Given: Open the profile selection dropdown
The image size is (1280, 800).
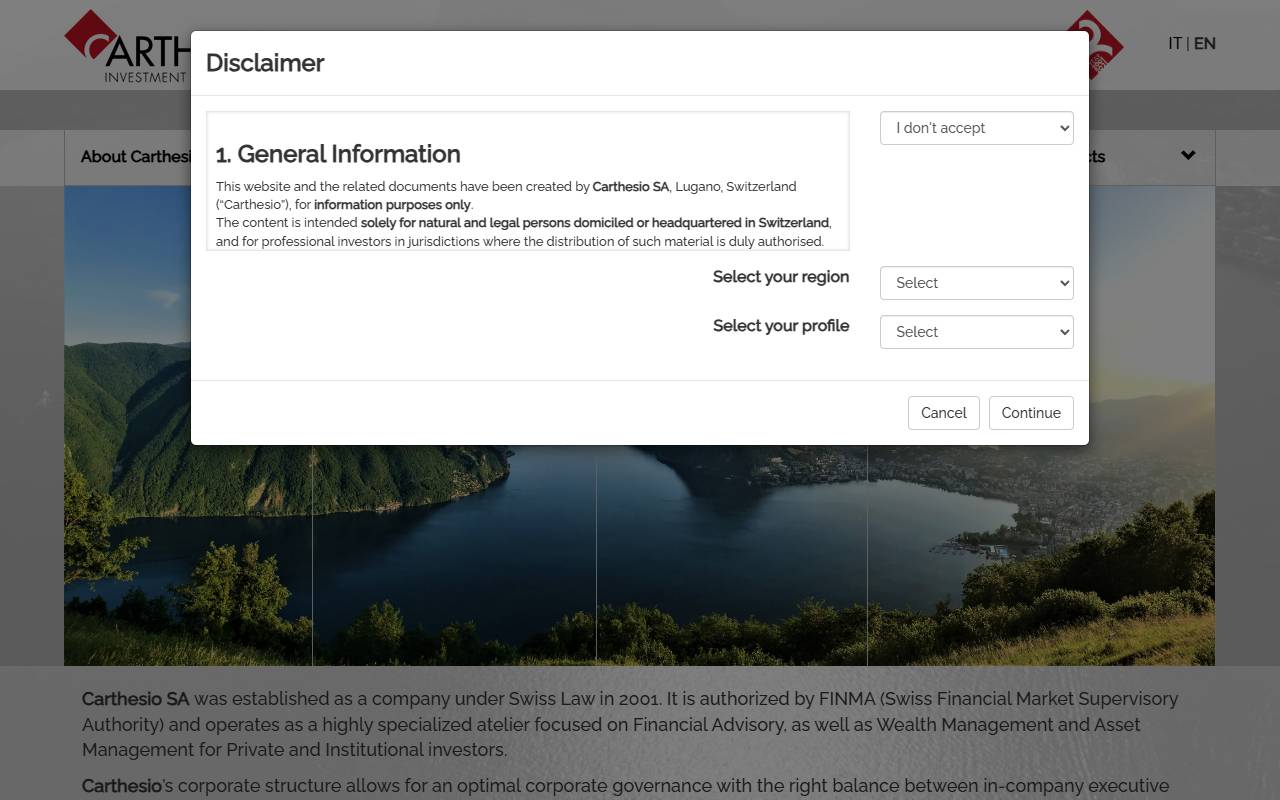Looking at the screenshot, I should [976, 332].
